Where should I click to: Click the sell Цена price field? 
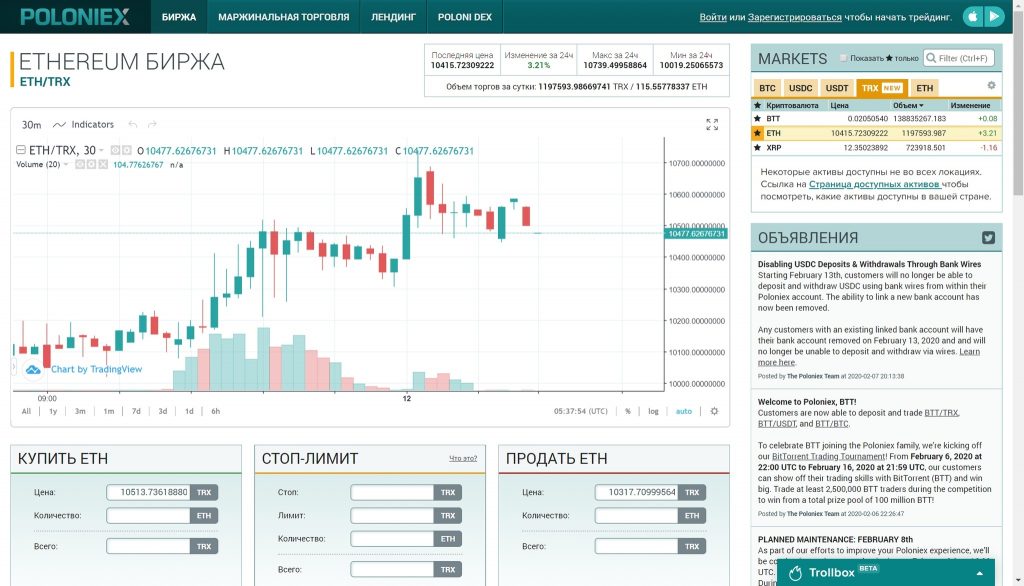636,493
